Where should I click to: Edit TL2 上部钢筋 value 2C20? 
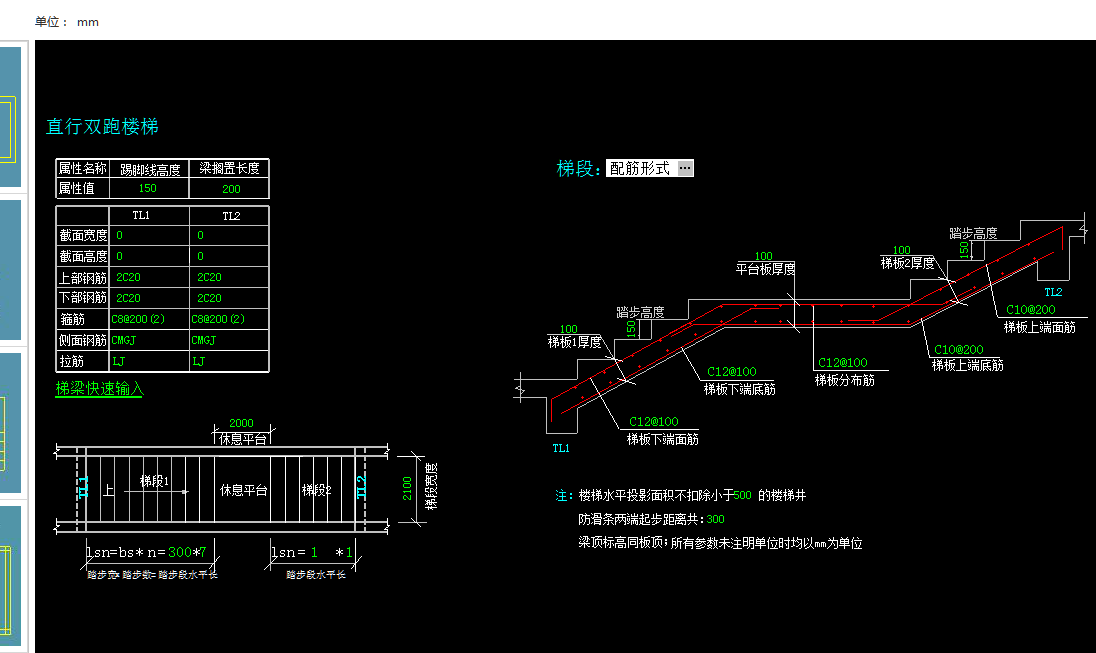tap(210, 278)
